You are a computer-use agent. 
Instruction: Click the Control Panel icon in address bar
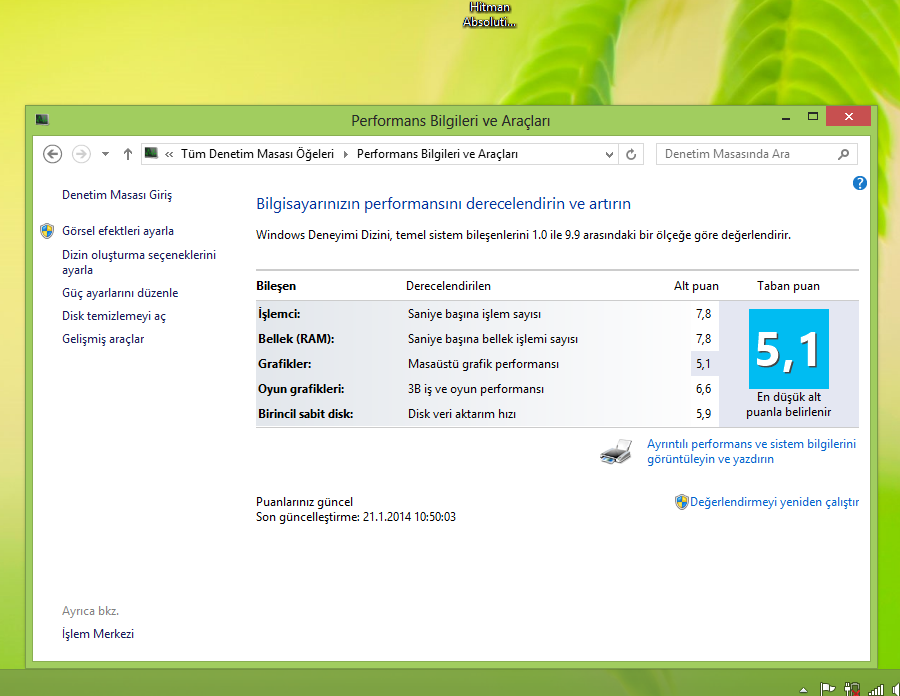point(152,153)
